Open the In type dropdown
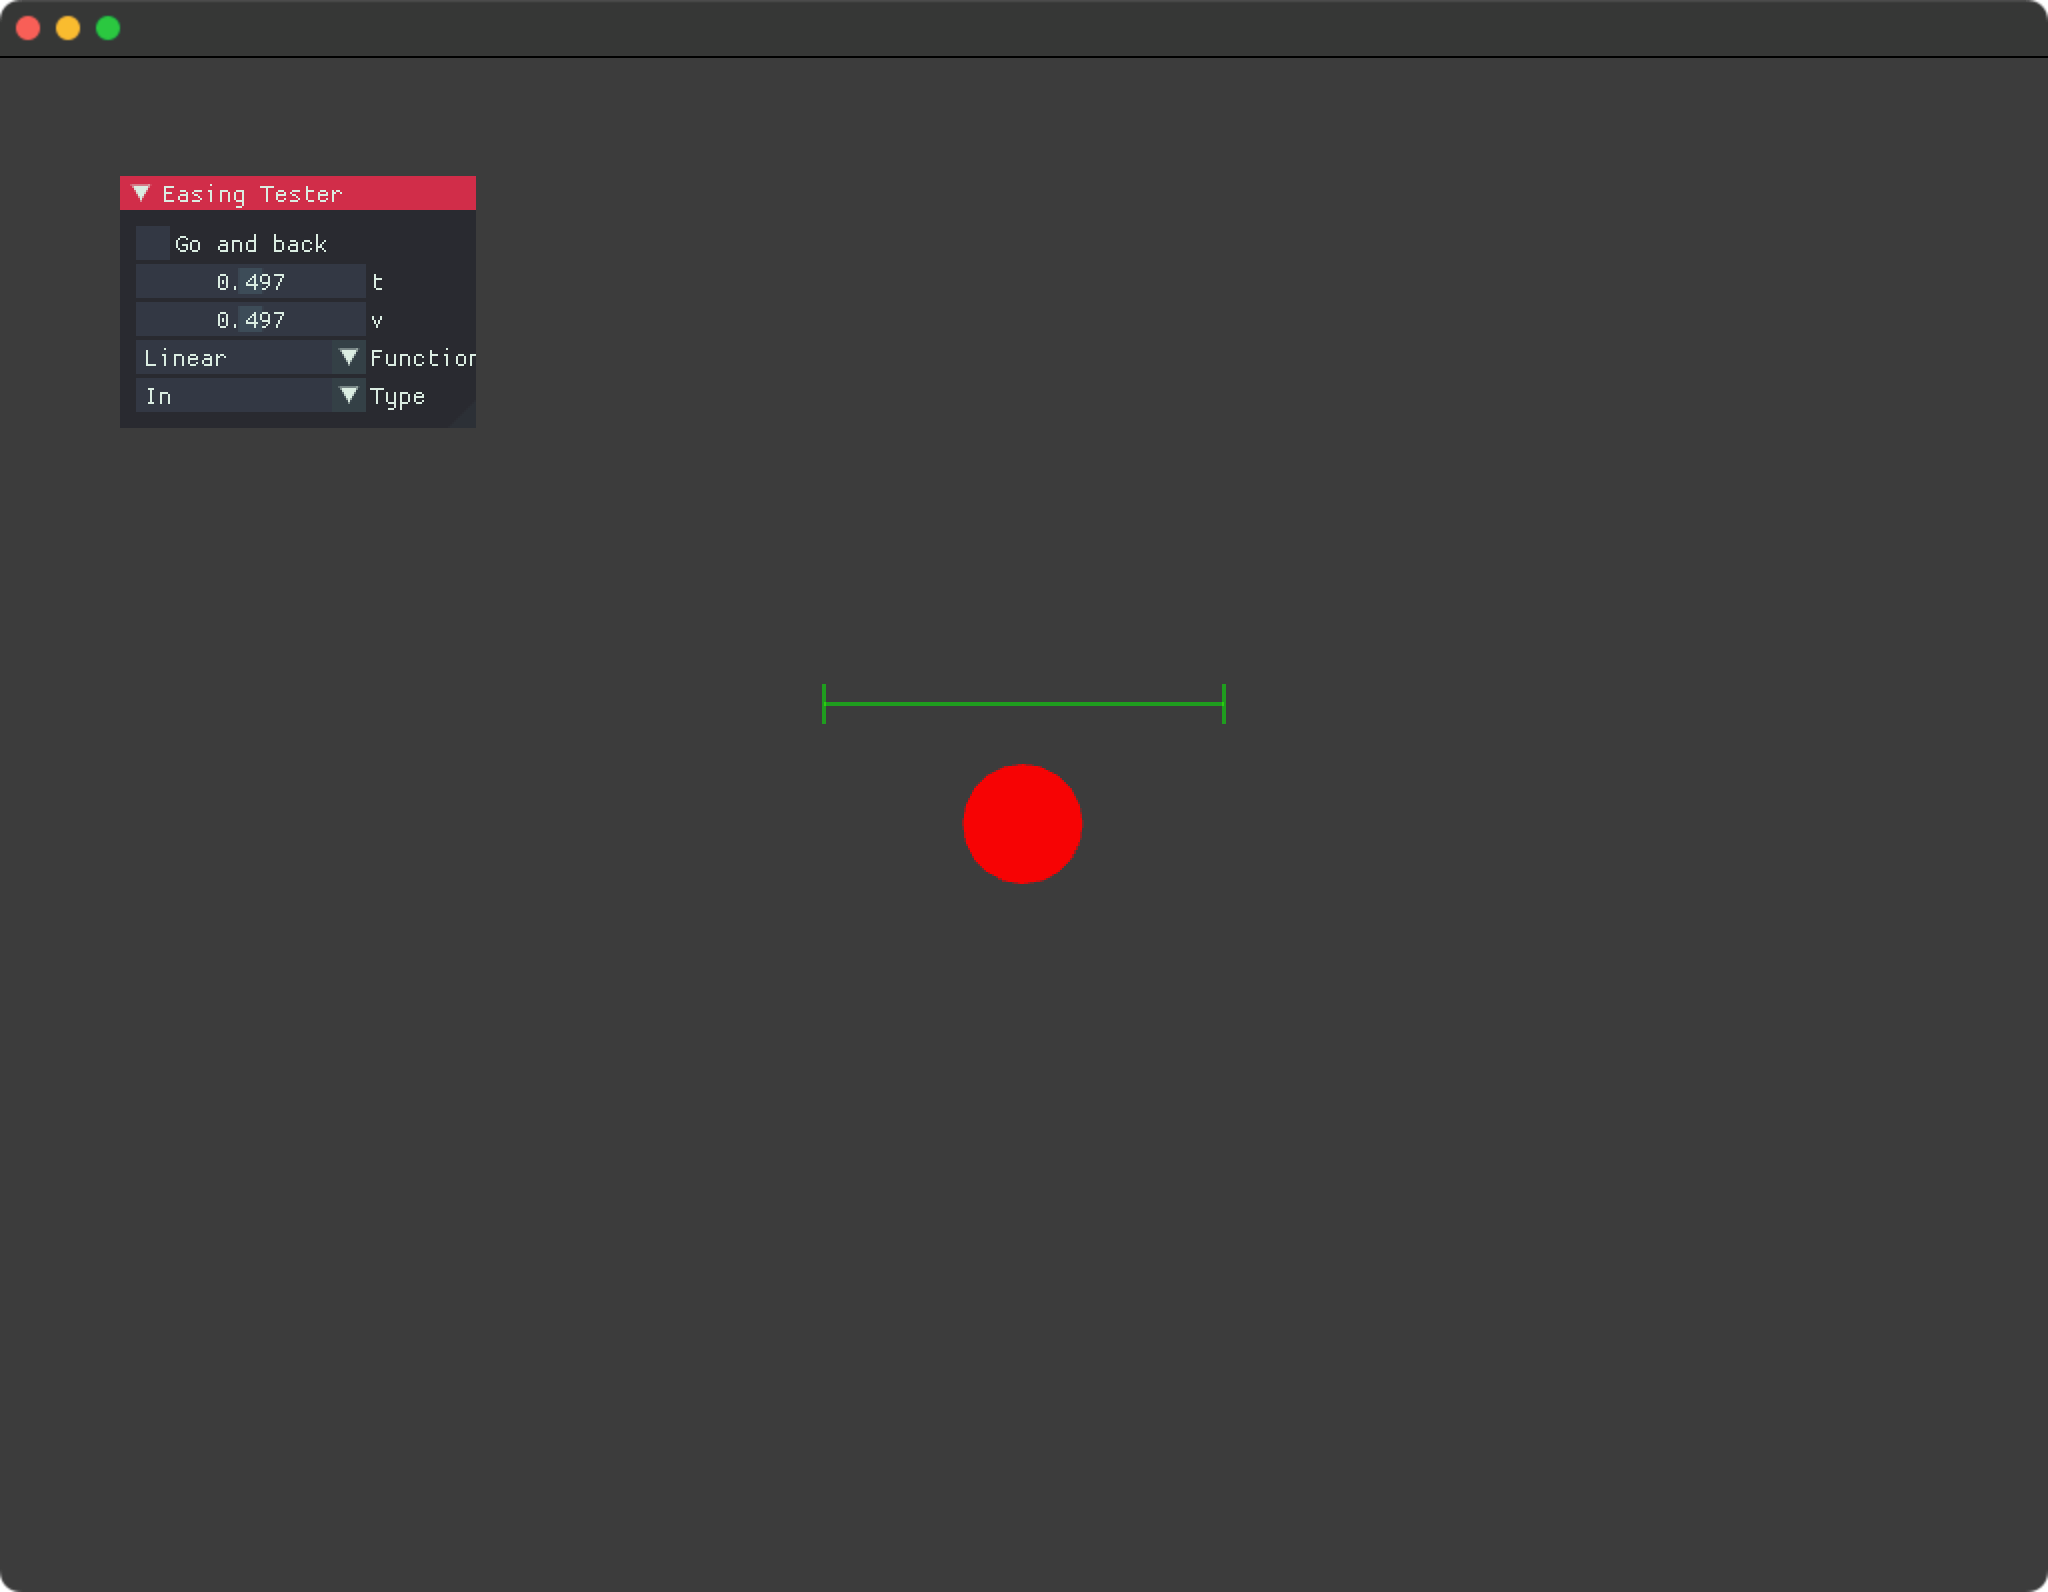The image size is (2048, 1592). pos(250,395)
